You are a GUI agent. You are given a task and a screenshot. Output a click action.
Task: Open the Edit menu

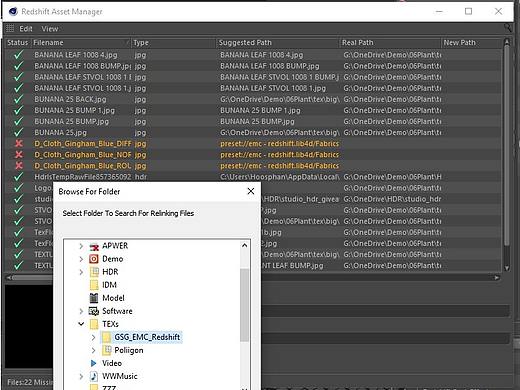pos(26,29)
